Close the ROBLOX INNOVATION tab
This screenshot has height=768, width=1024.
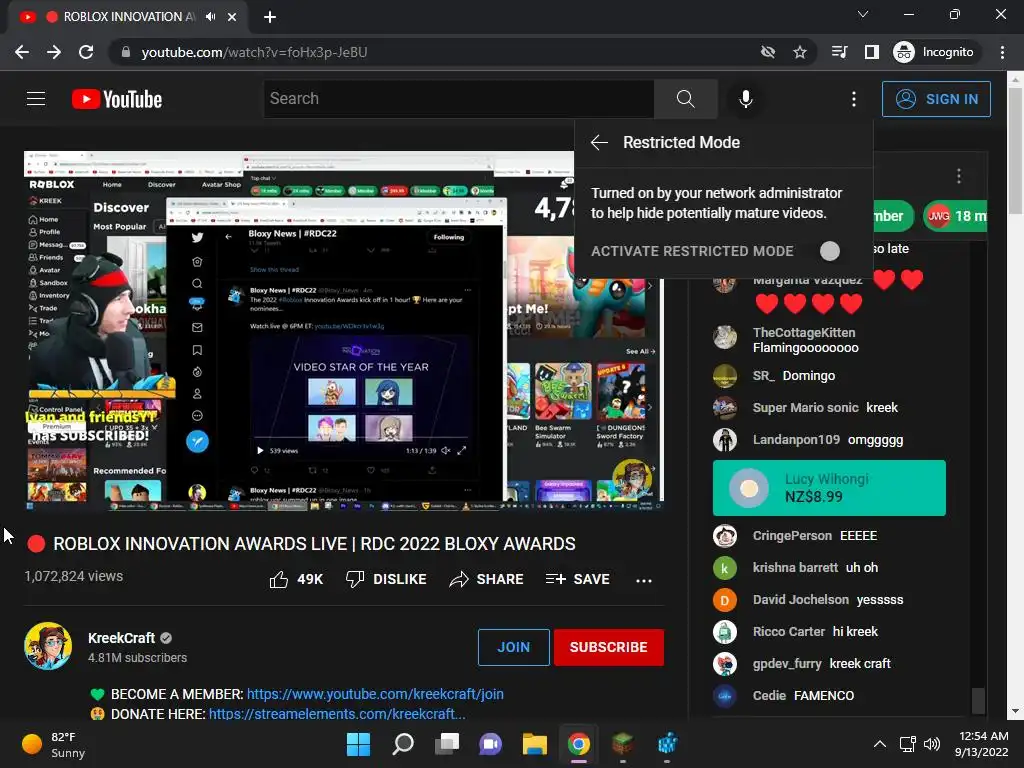coord(232,17)
